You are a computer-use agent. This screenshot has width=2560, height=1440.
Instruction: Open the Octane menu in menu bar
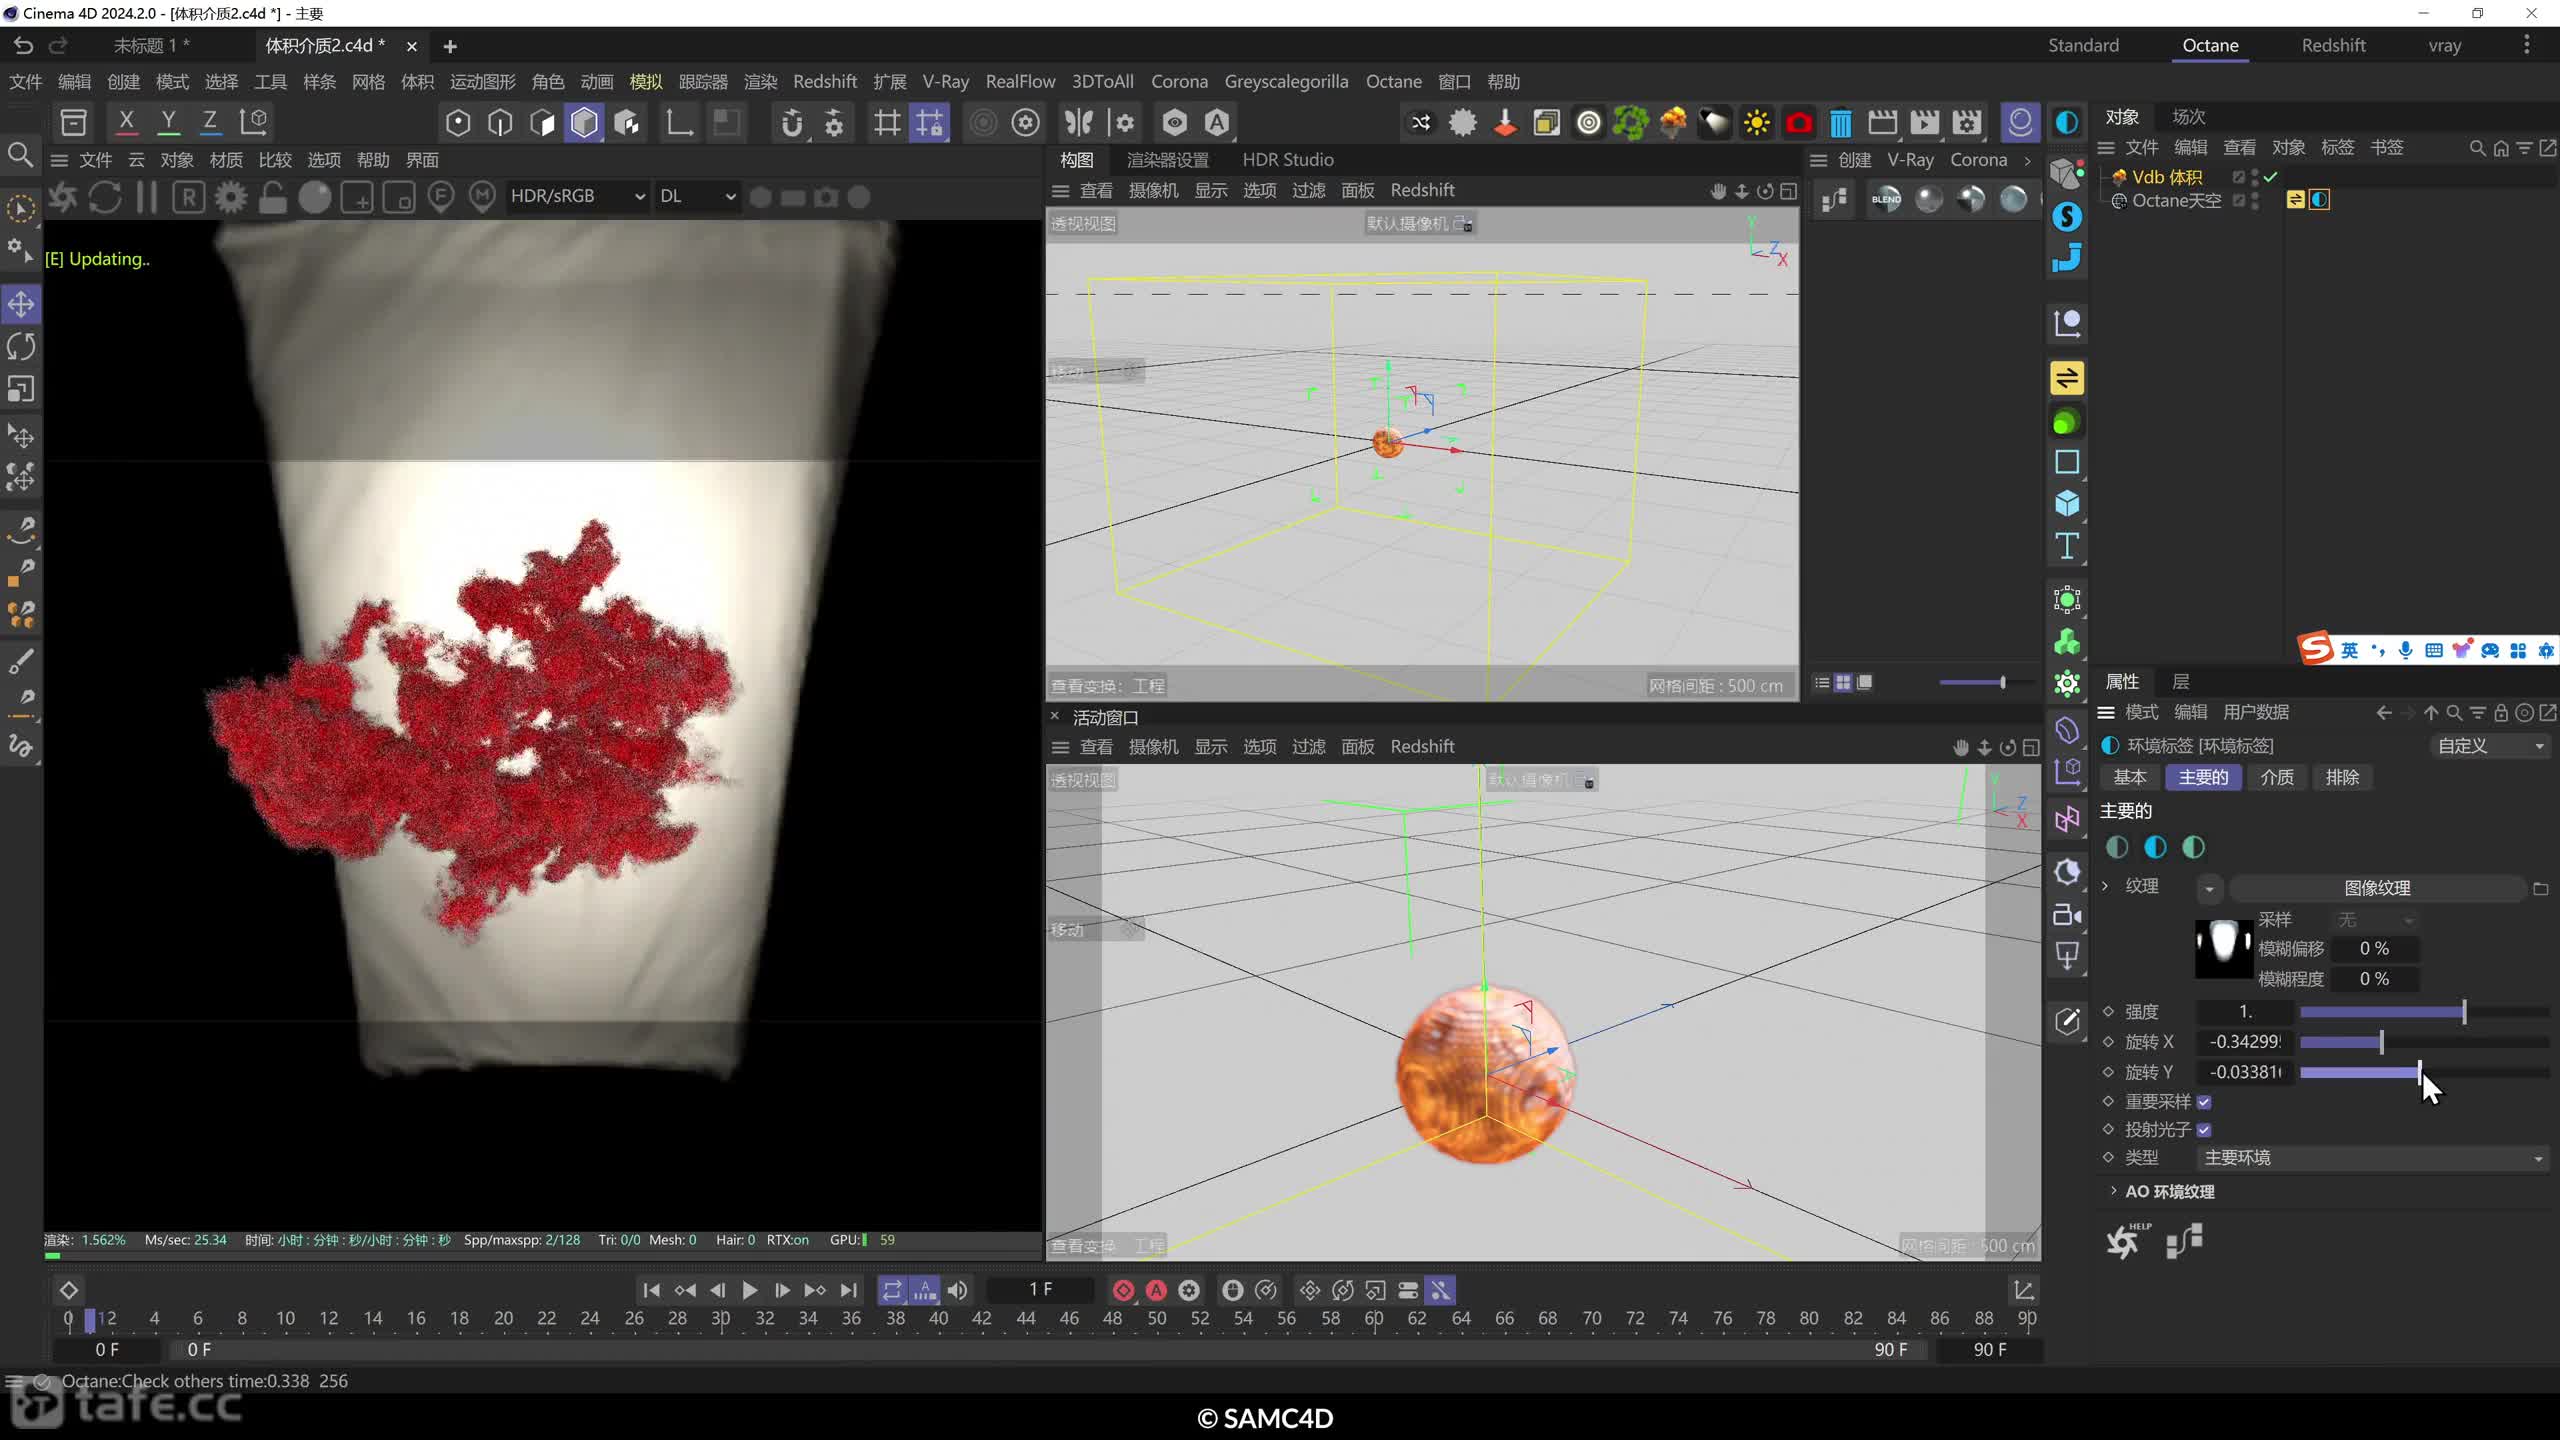[x=1393, y=82]
